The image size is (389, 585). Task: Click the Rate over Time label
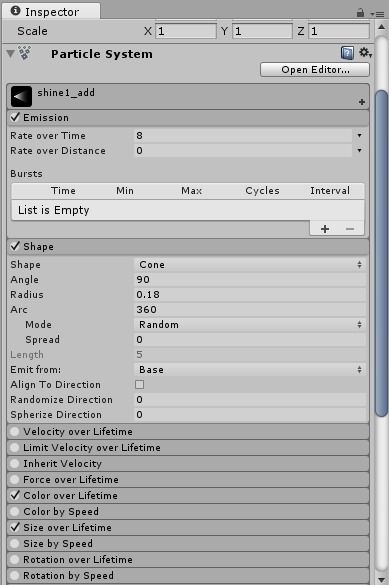[48, 135]
